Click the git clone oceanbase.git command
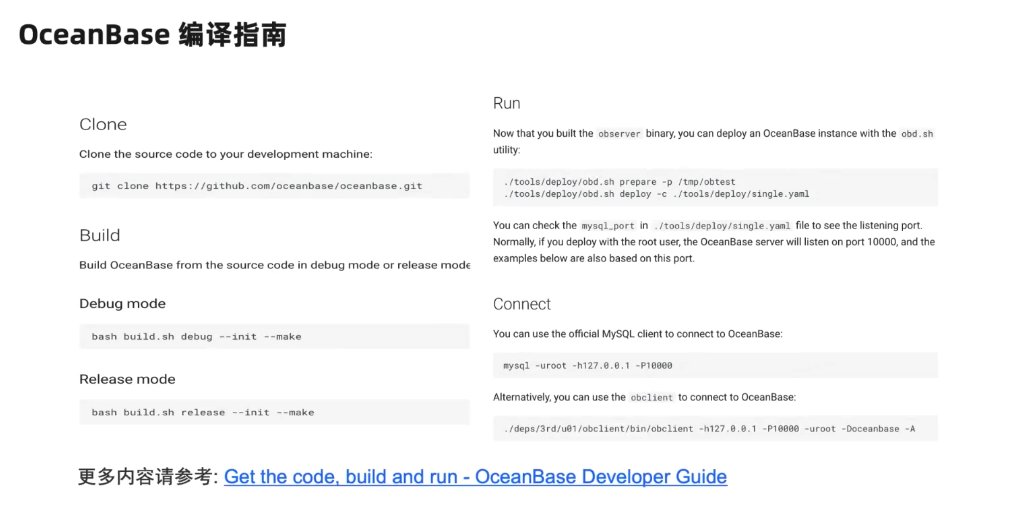The width and height of the screenshot is (1021, 520). 257,185
